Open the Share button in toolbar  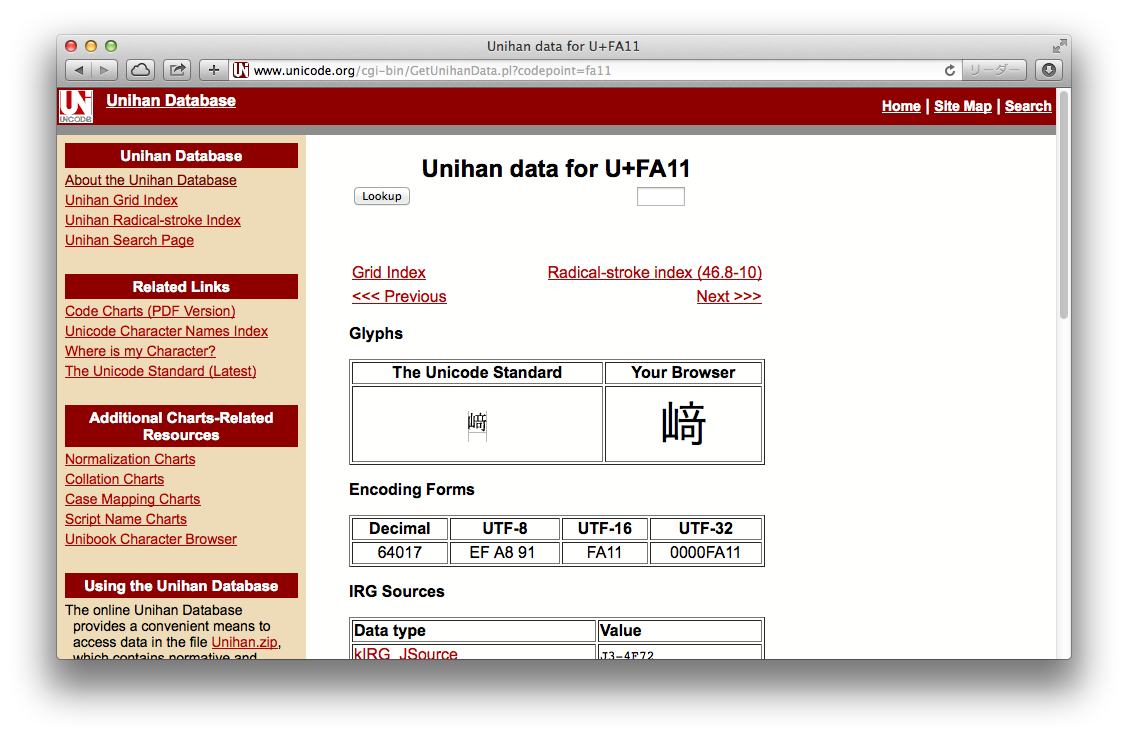(x=177, y=70)
